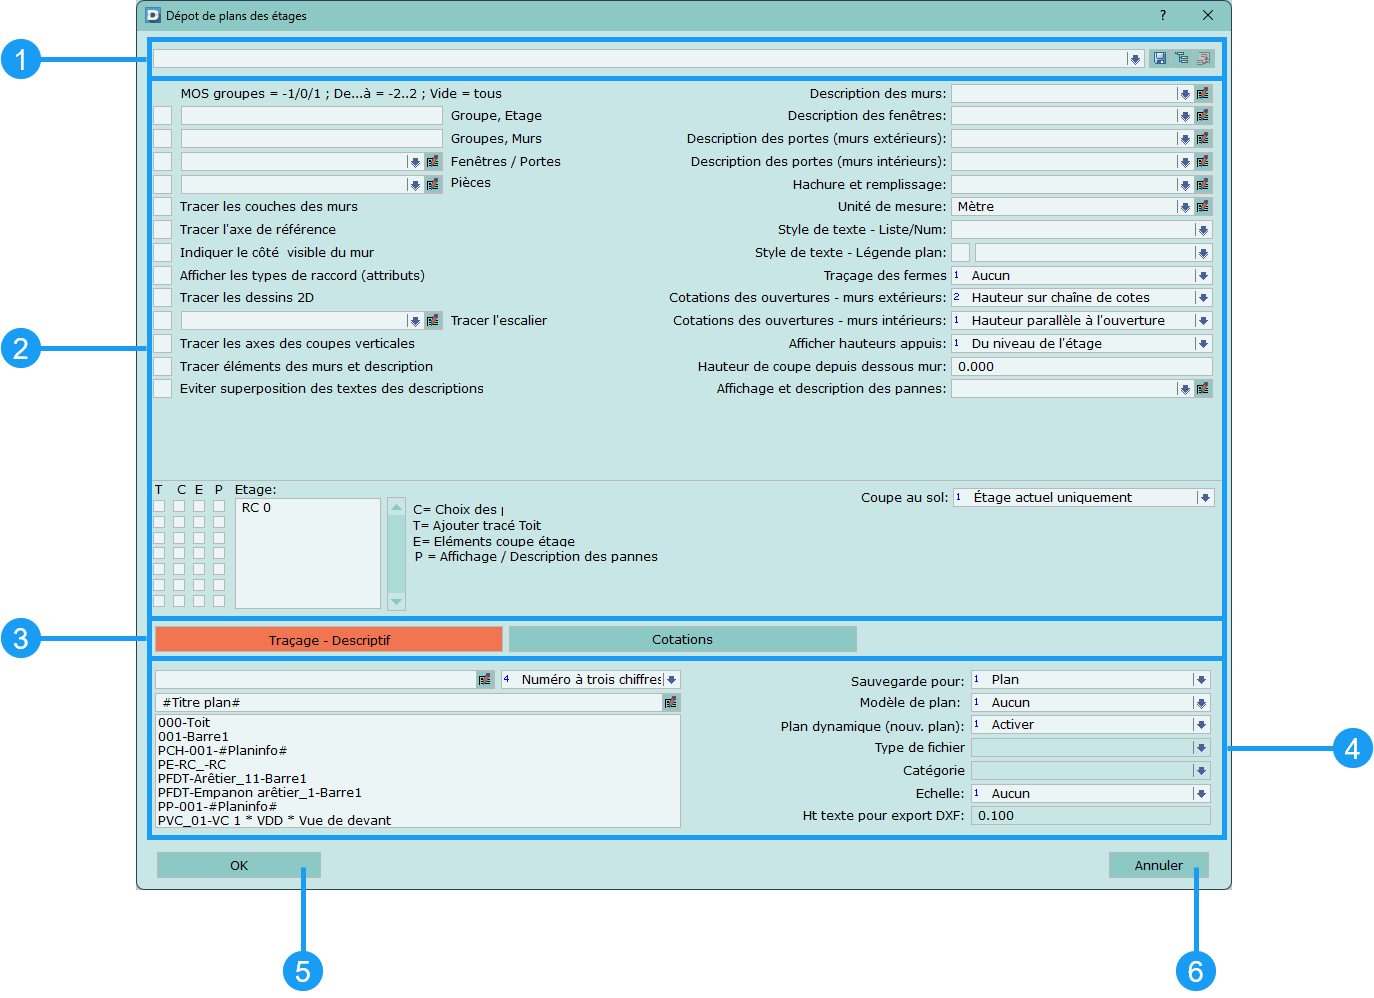
Task: Toggle Tracer les dessins 2D checkbox
Action: pyautogui.click(x=163, y=298)
